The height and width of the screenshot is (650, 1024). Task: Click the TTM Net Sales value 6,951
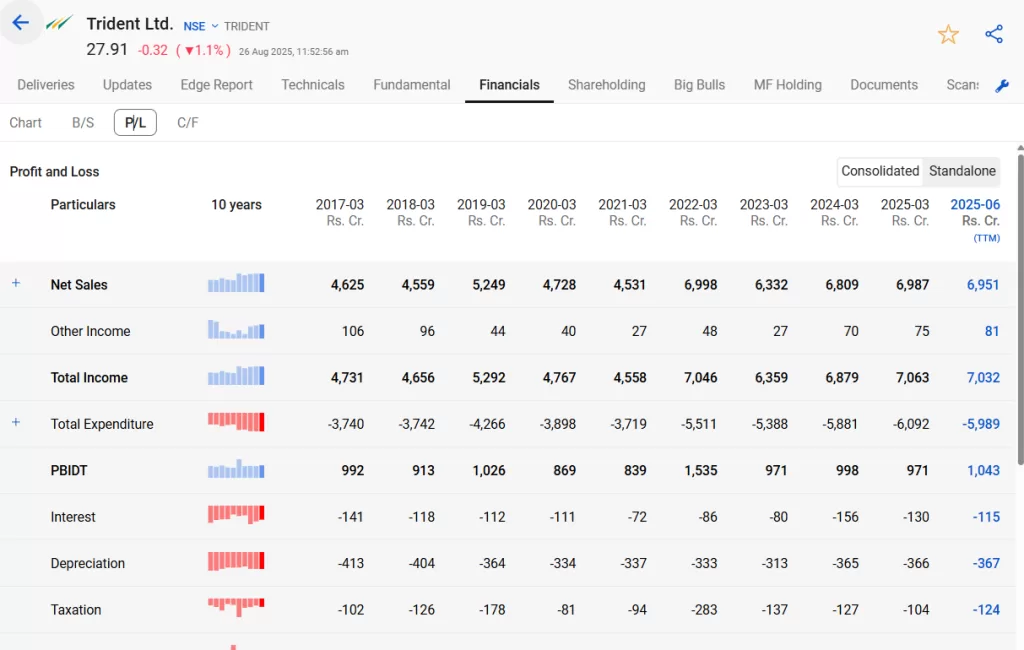tap(983, 285)
